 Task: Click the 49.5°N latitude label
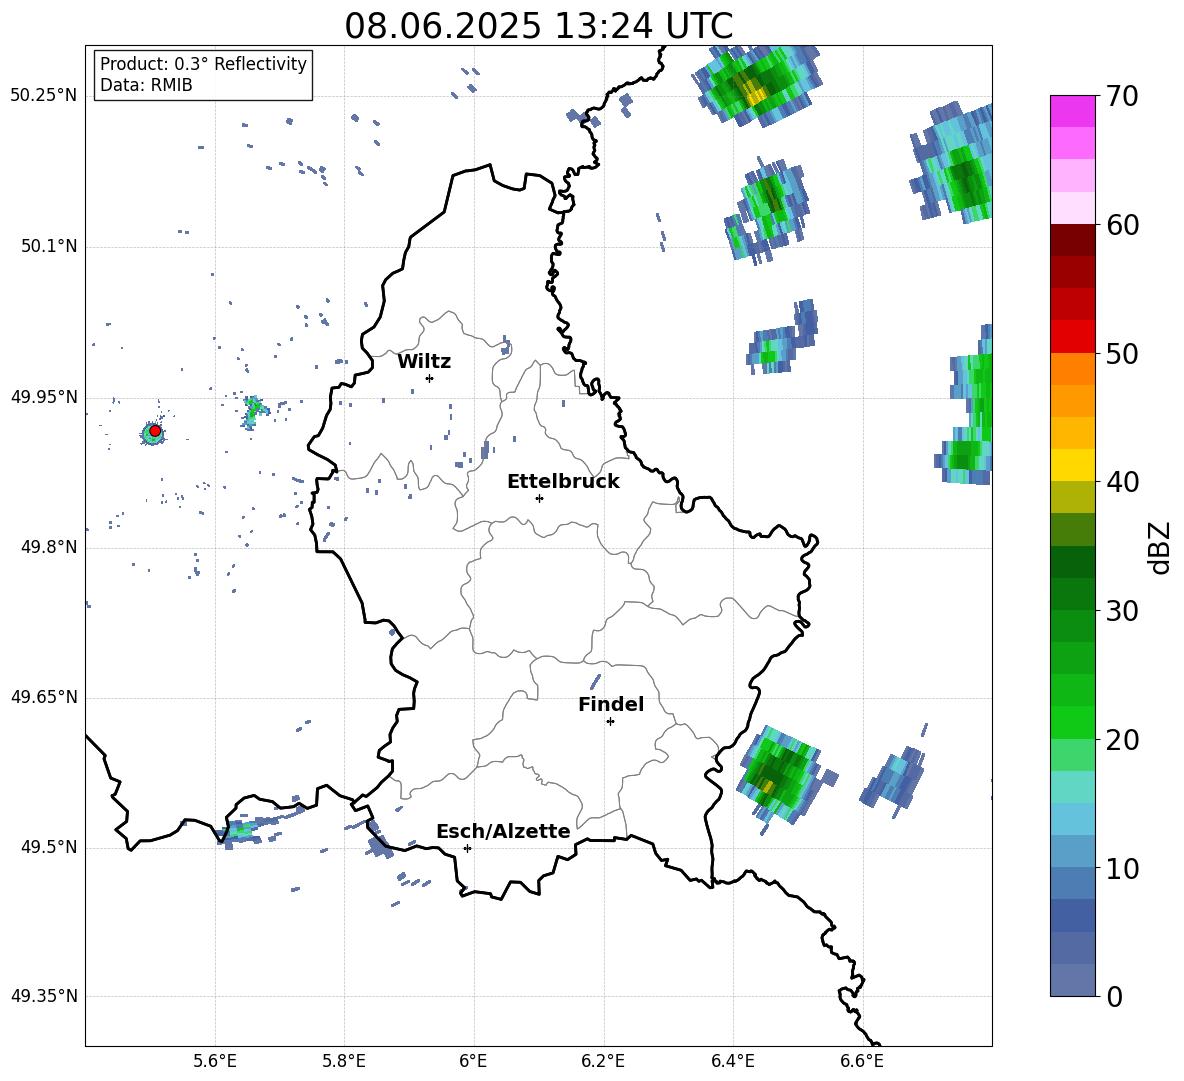pos(48,847)
